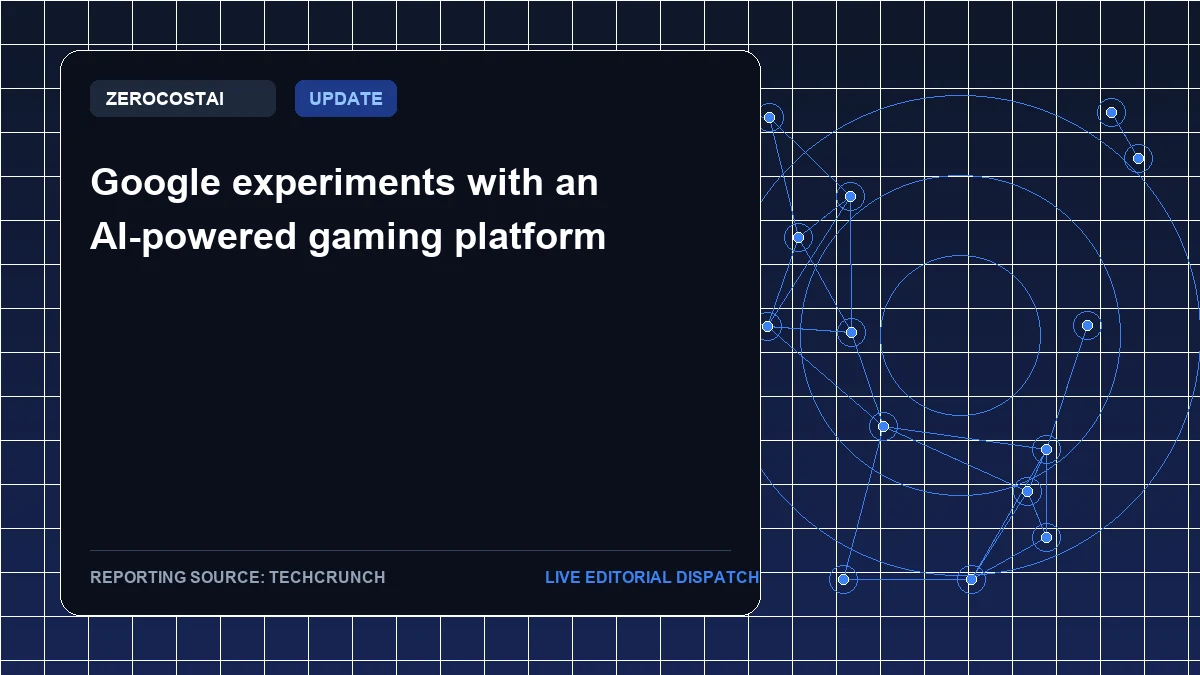Screen dimensions: 1200x675
Task: Click the "REPORTING SOURCE: TECHCRUNCH" label
Action: [238, 577]
